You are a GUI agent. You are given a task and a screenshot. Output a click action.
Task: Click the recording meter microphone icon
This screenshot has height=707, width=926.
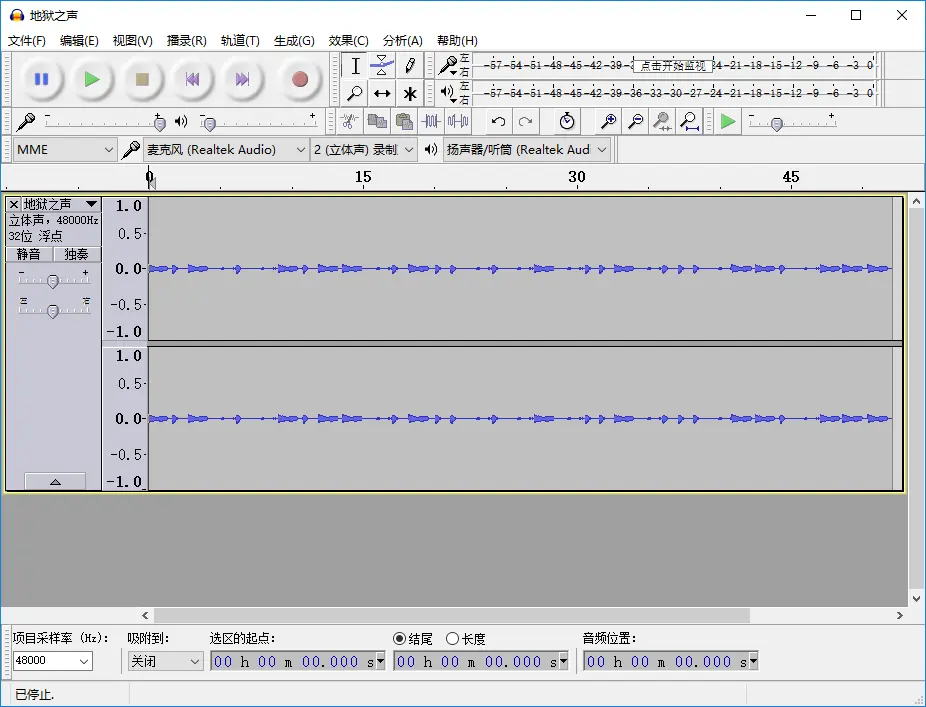[x=448, y=65]
